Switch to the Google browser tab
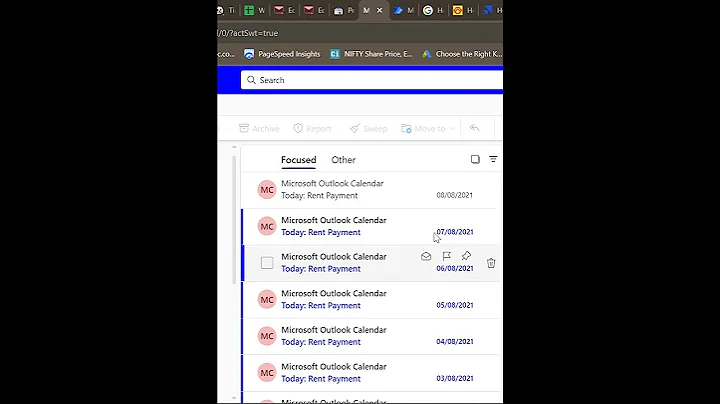720x404 pixels. click(433, 10)
